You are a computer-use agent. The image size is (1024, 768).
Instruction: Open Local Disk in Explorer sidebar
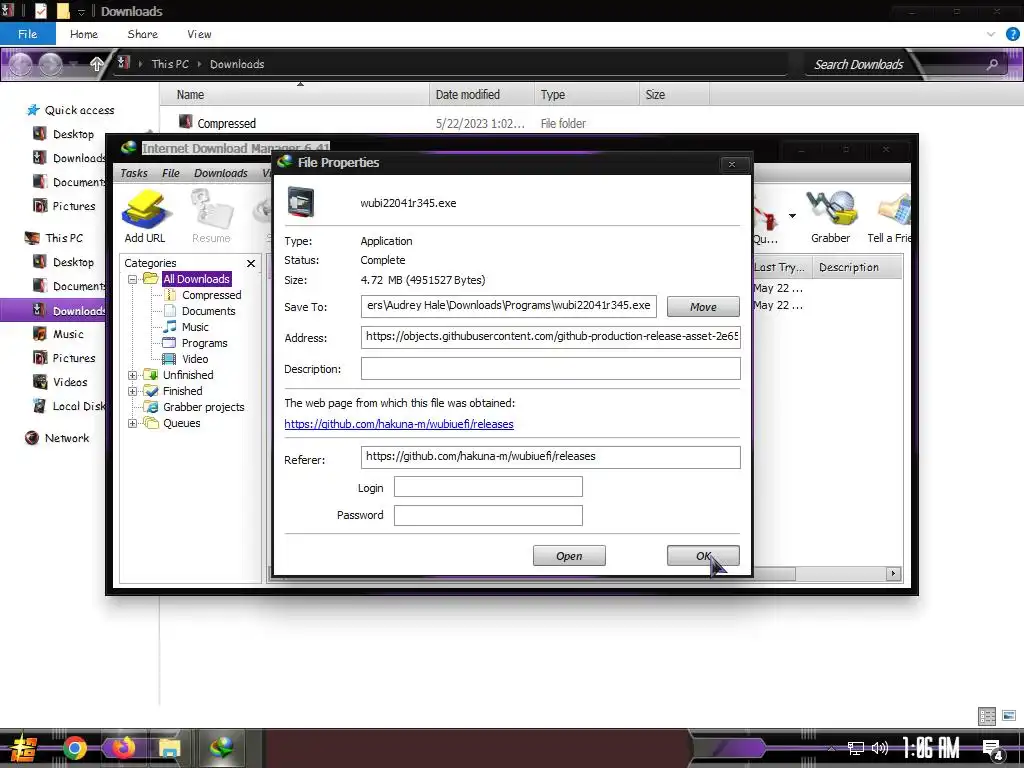(77, 406)
